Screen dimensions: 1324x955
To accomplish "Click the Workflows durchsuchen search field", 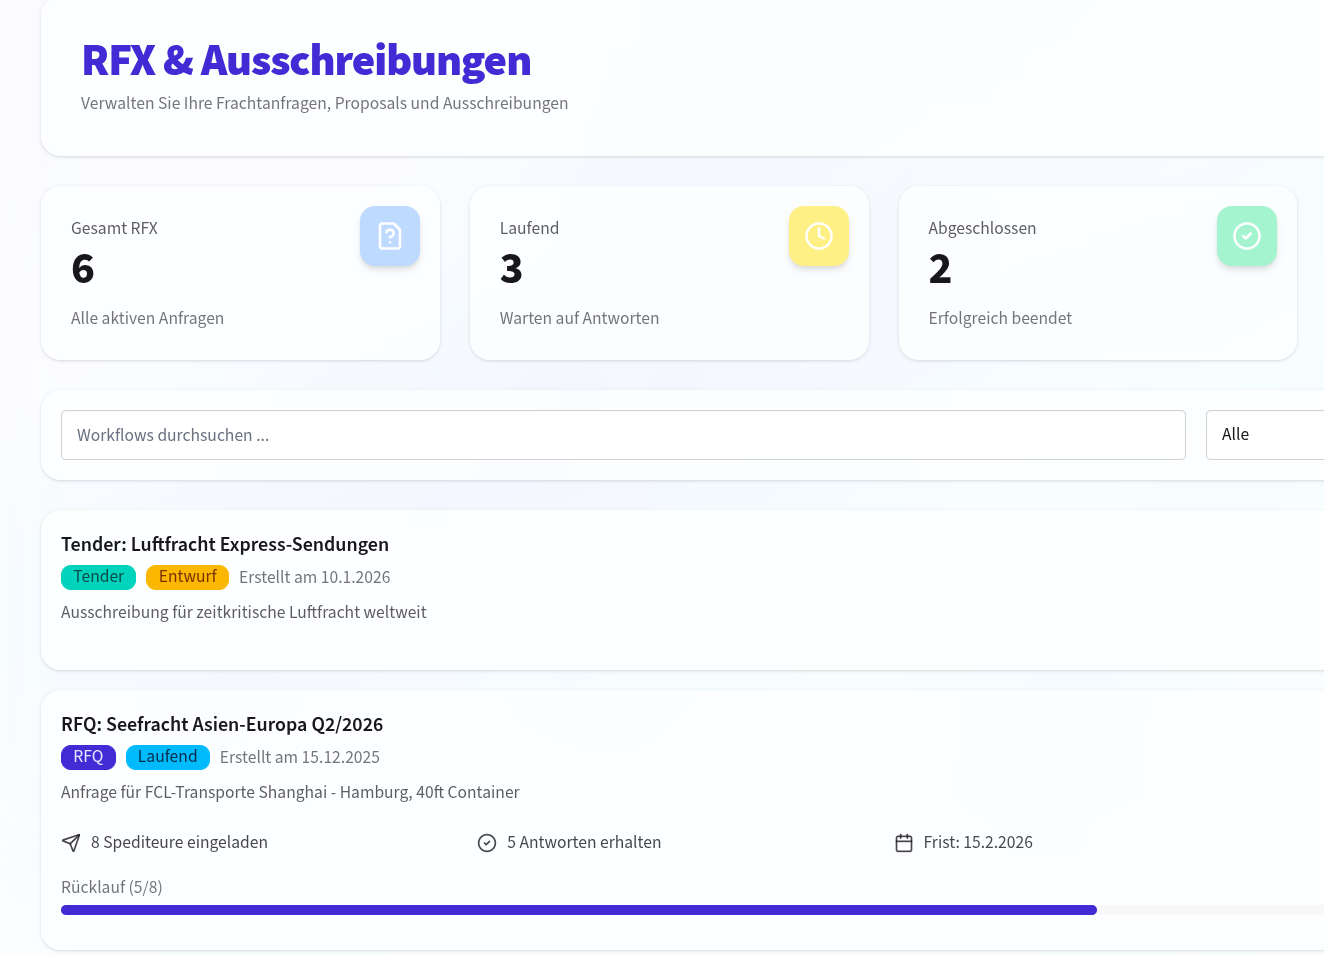I will [x=623, y=434].
